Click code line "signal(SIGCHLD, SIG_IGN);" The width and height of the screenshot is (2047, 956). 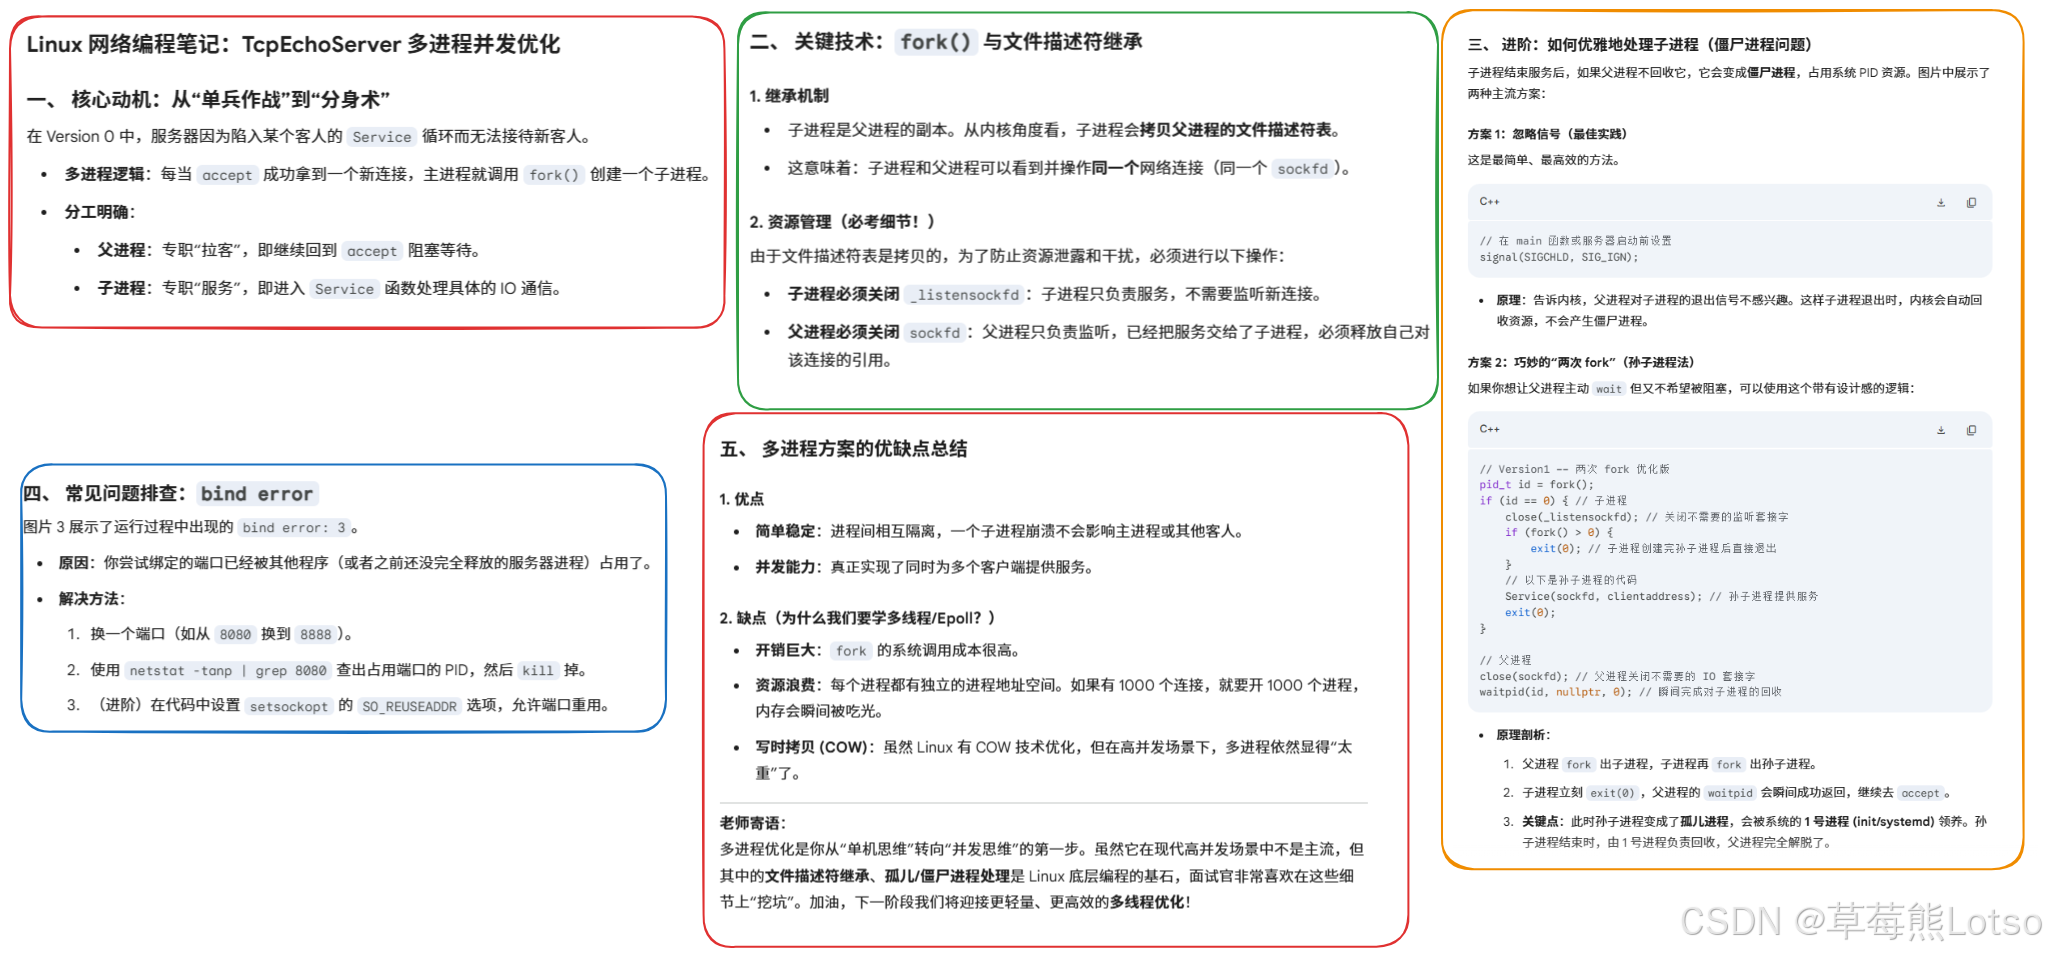tap(1559, 257)
